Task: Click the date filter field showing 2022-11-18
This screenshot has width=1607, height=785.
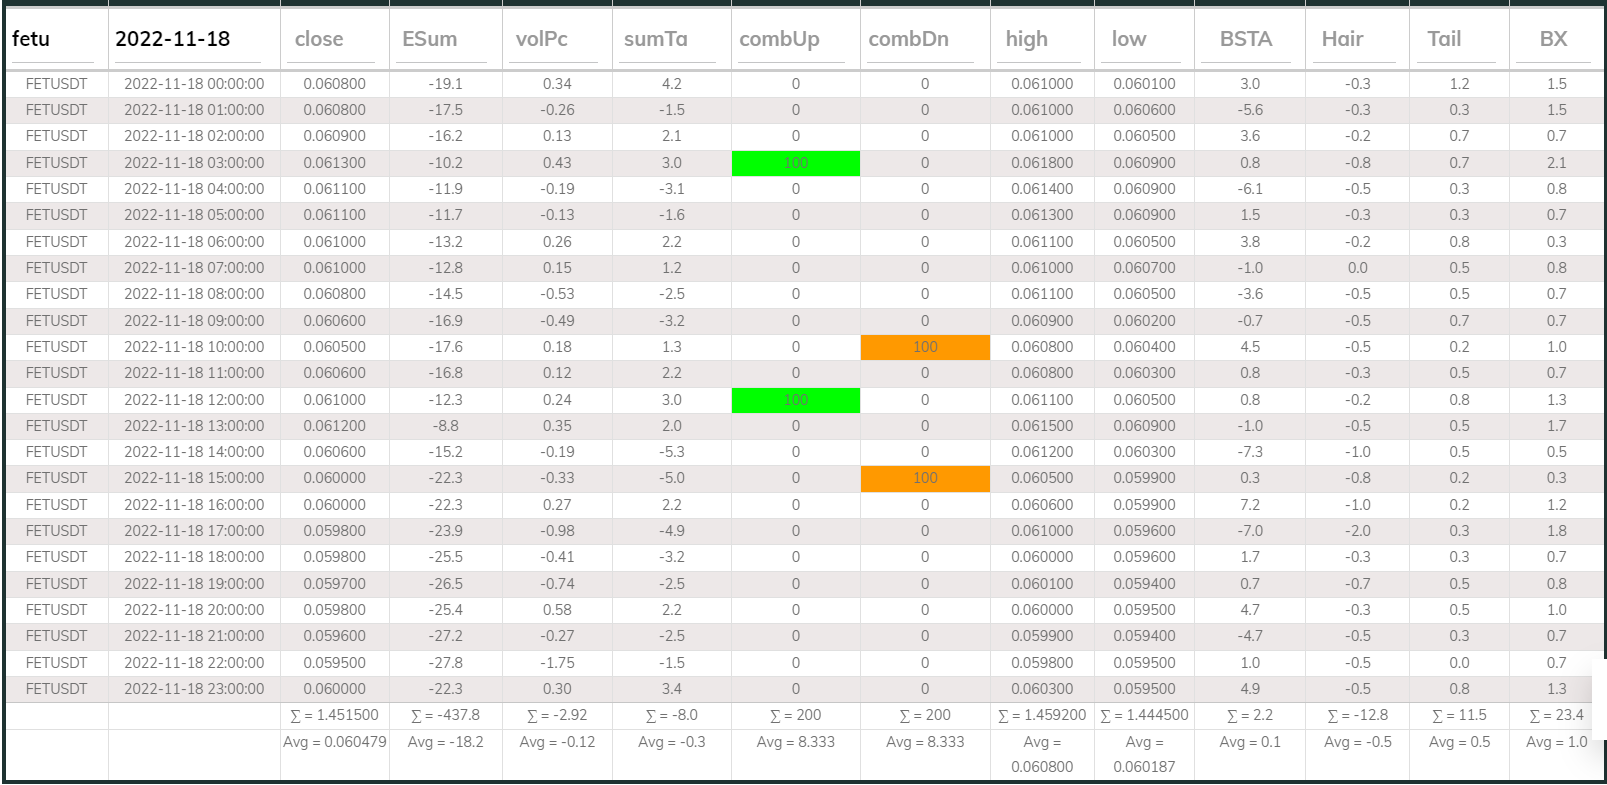Action: click(x=188, y=39)
